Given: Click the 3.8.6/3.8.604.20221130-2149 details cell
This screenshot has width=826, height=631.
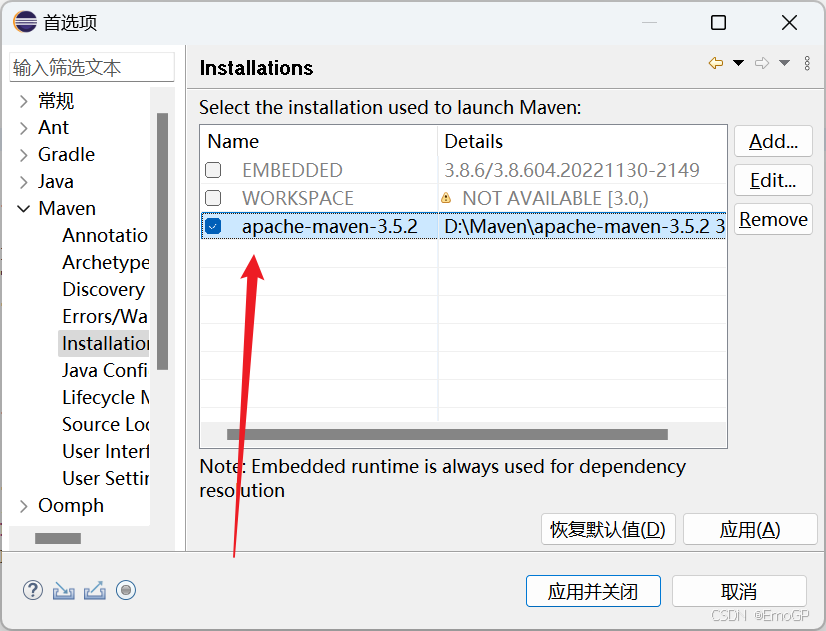Looking at the screenshot, I should (572, 170).
